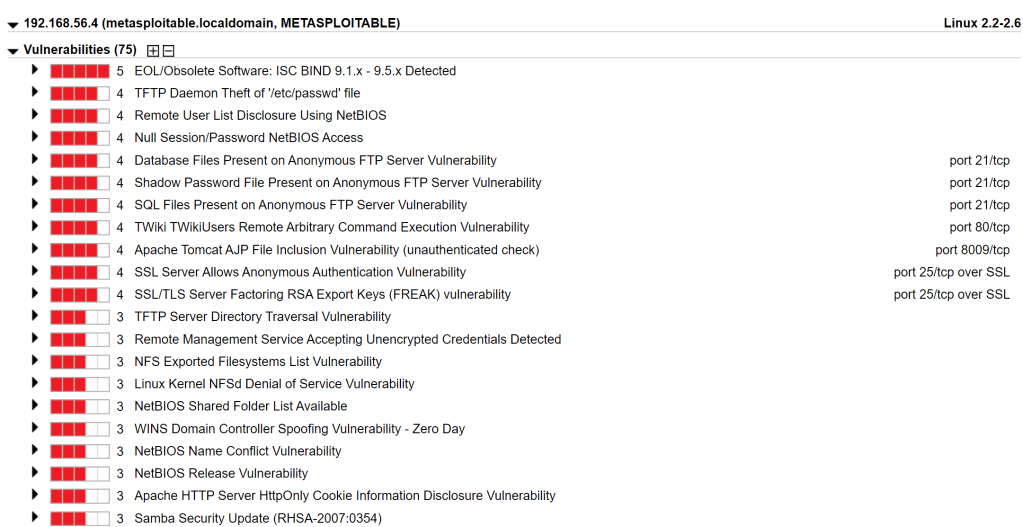Expand the EOL/Obsolete ISC BIND entry
Screen dimensions: 1023x527
pyautogui.click(x=35, y=70)
